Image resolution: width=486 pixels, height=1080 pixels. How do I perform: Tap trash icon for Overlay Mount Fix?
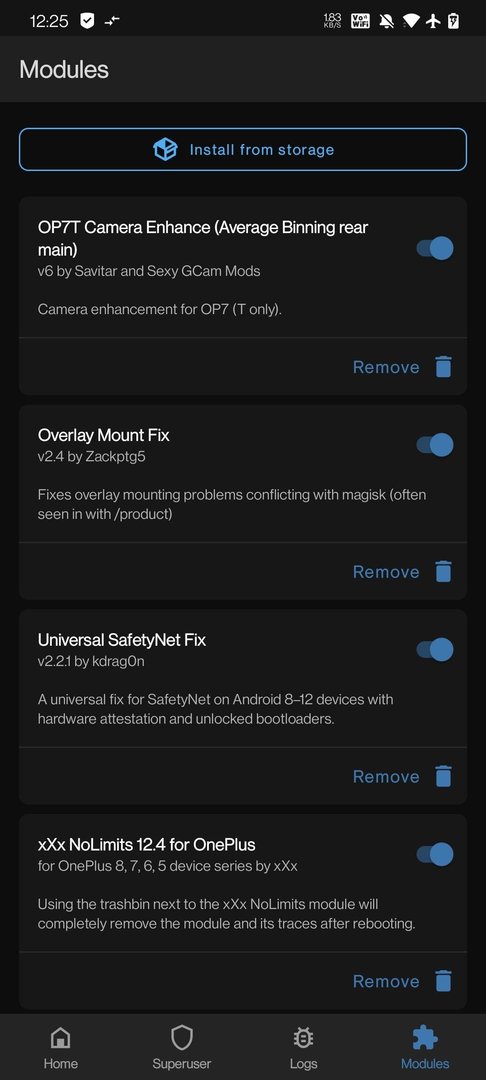[x=444, y=572]
